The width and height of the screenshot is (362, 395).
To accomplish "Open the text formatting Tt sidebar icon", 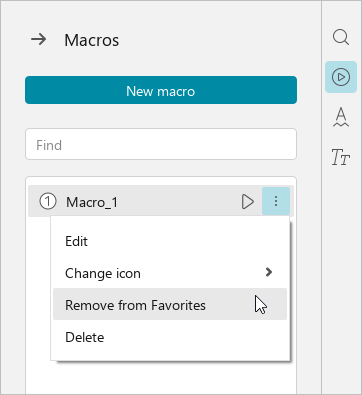I will (x=340, y=157).
